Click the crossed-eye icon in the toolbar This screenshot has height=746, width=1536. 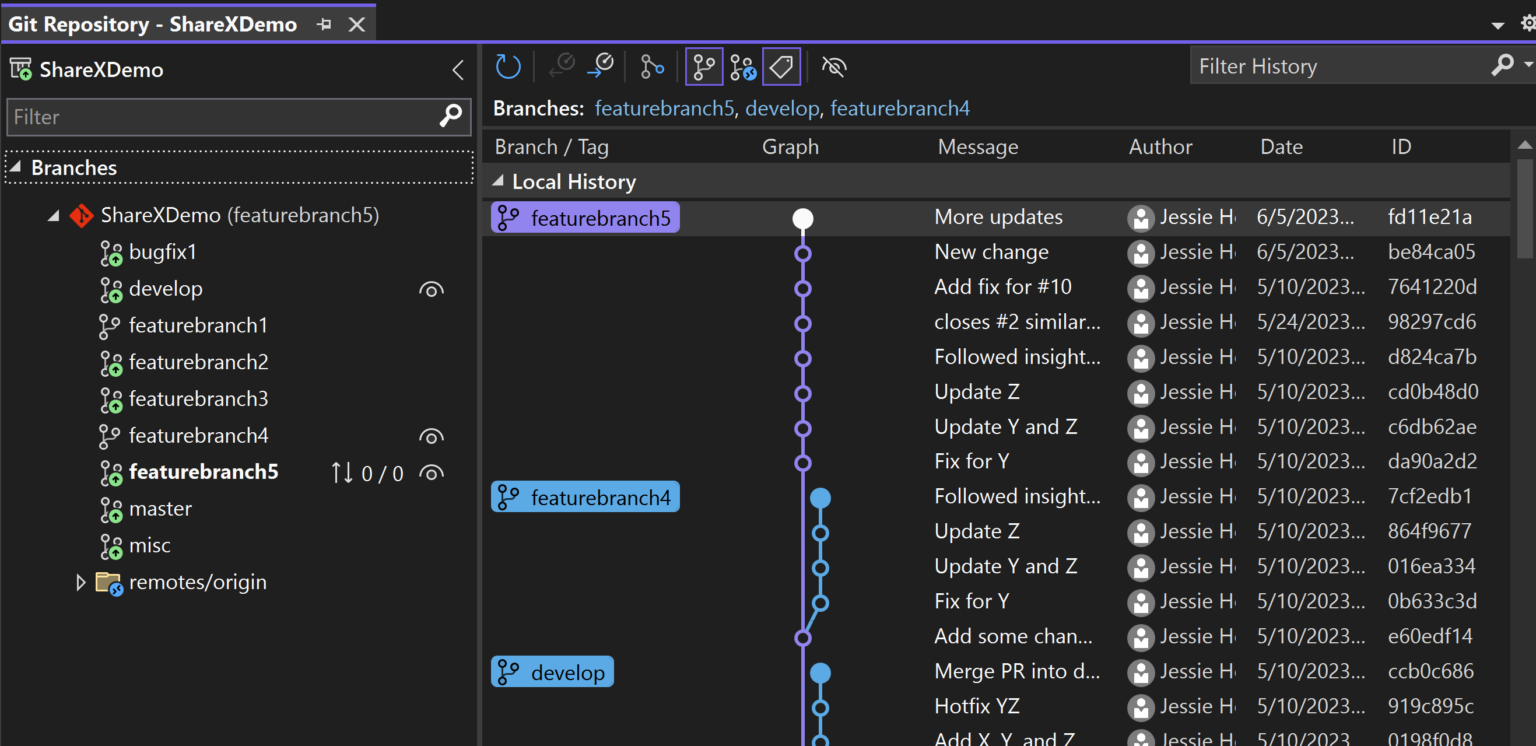pos(833,66)
